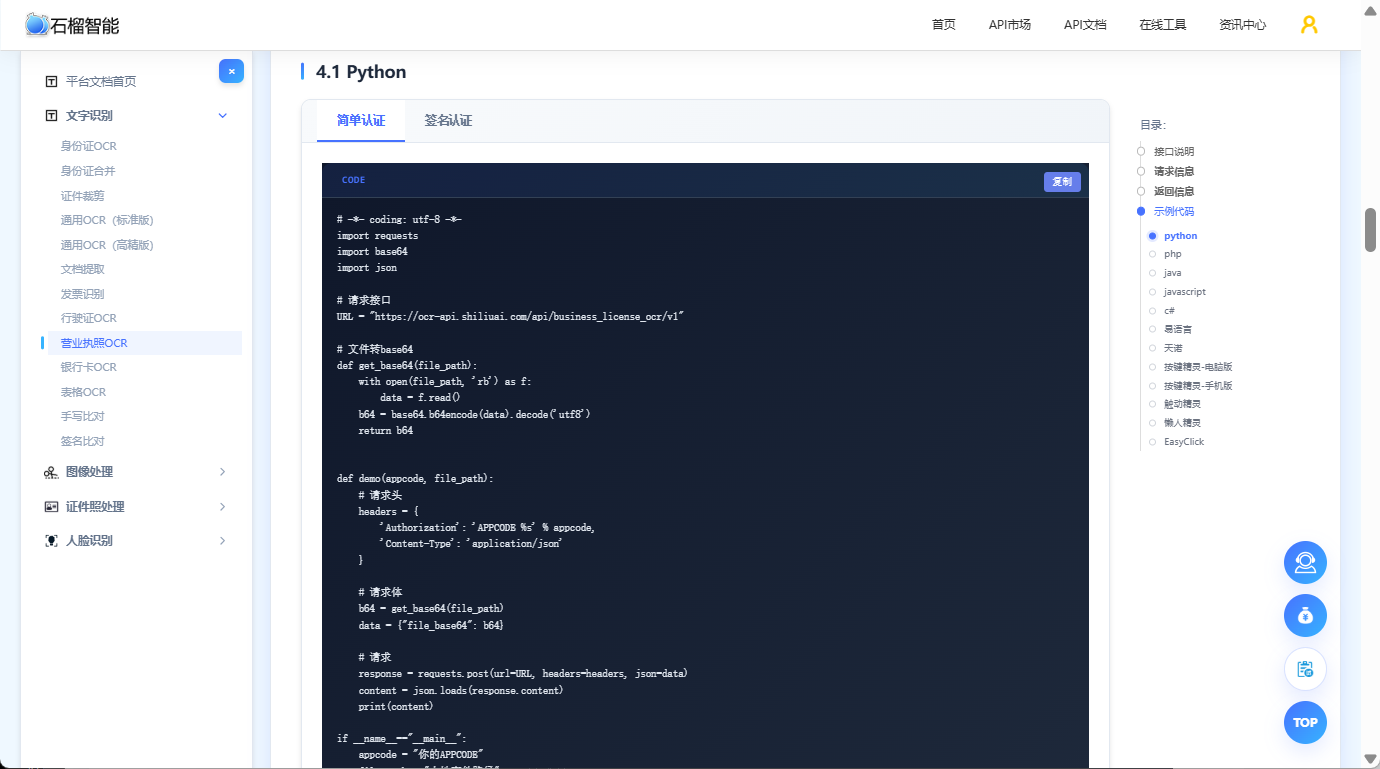Expand the 图像处理 section chevron
Image resolution: width=1380 pixels, height=769 pixels.
tap(222, 472)
